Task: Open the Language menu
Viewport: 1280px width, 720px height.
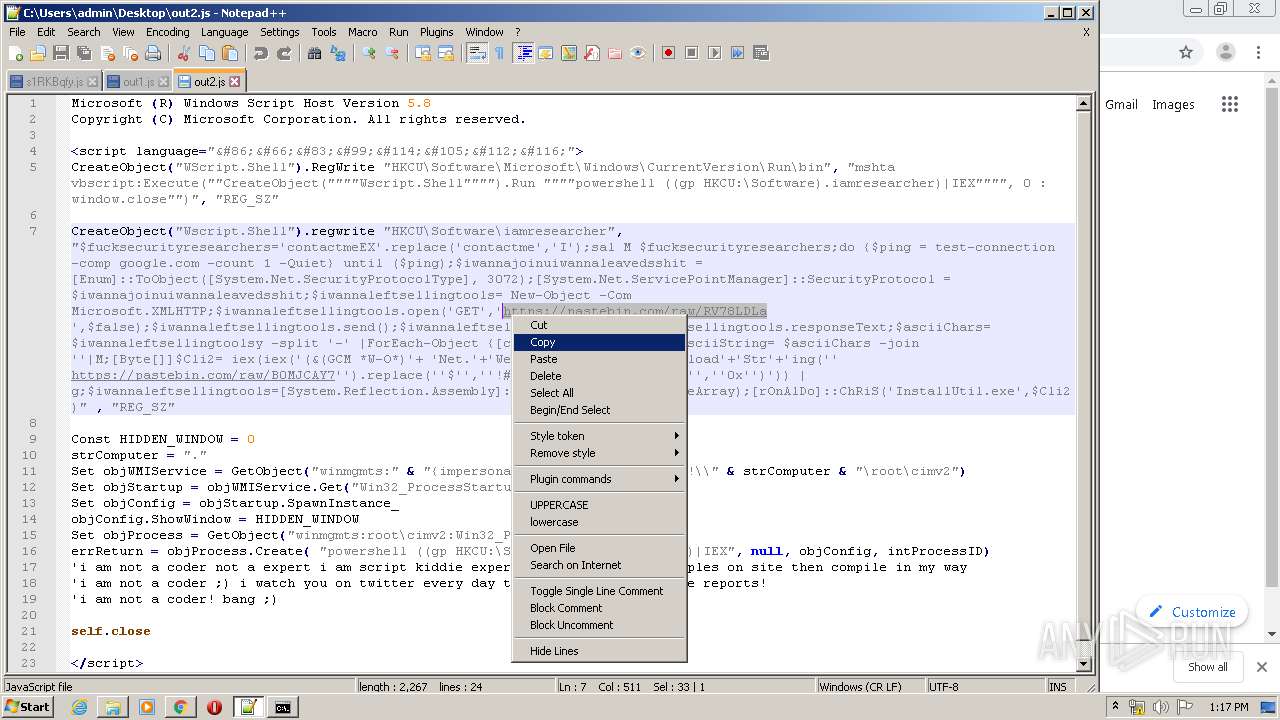Action: (x=224, y=32)
